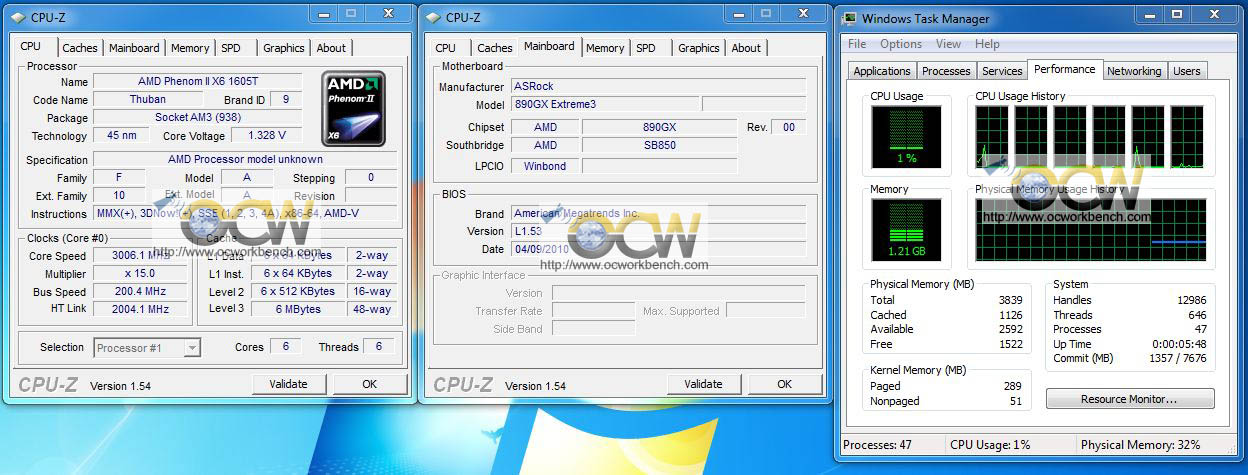This screenshot has width=1248, height=475.
Task: Open Memory tab in middle CPU-Z window
Action: pyautogui.click(x=605, y=48)
